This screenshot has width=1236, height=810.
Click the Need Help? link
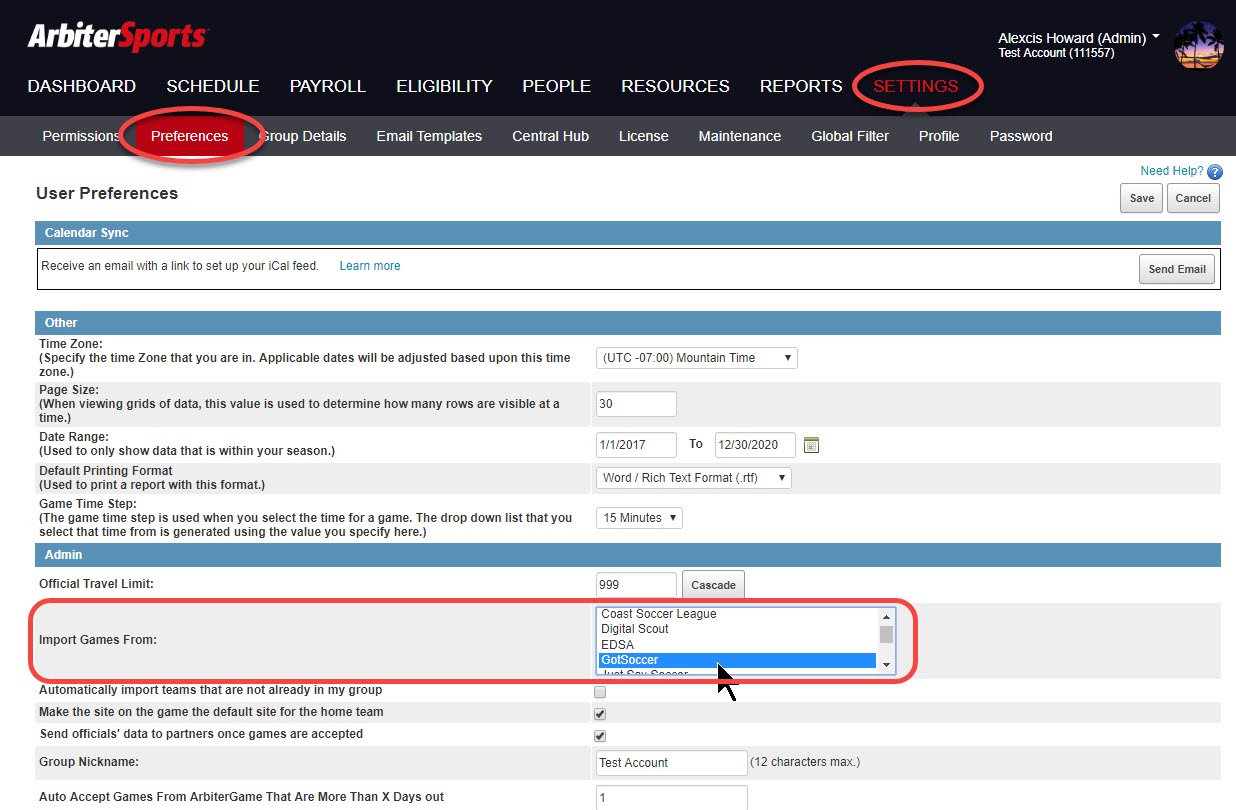(x=1172, y=171)
